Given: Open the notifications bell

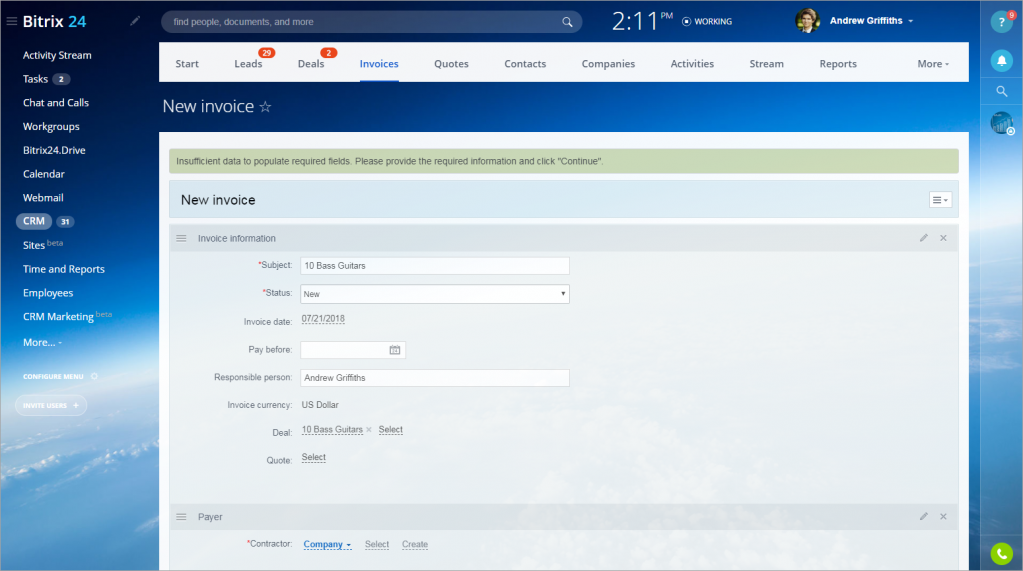Looking at the screenshot, I should 1001,61.
